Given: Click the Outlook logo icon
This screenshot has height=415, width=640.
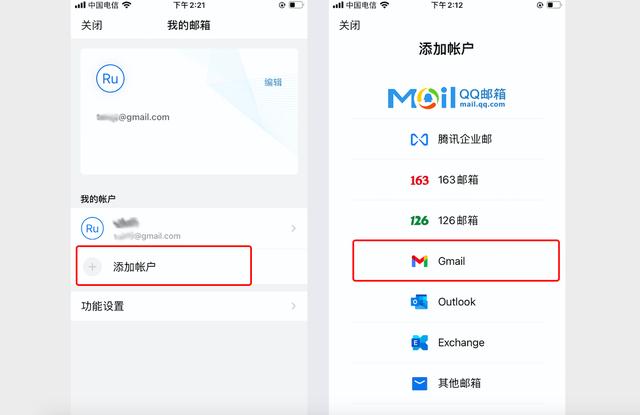Looking at the screenshot, I should point(419,302).
